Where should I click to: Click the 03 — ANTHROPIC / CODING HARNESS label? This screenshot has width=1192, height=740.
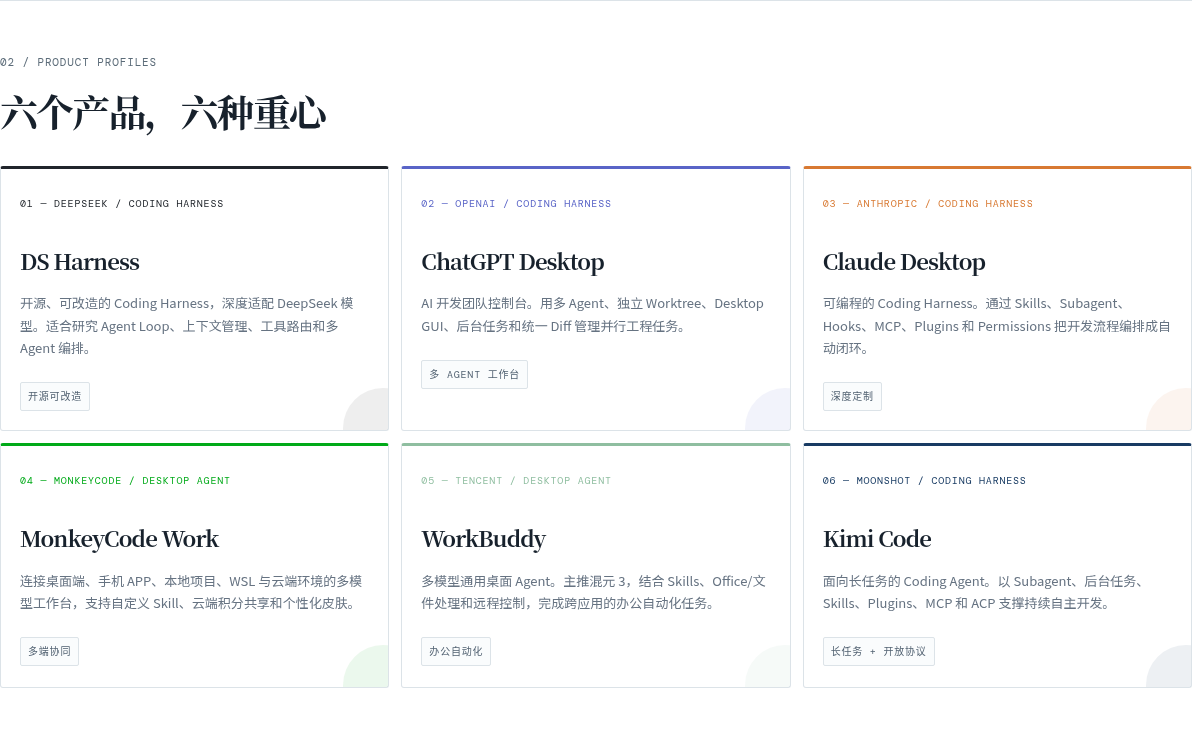[927, 204]
